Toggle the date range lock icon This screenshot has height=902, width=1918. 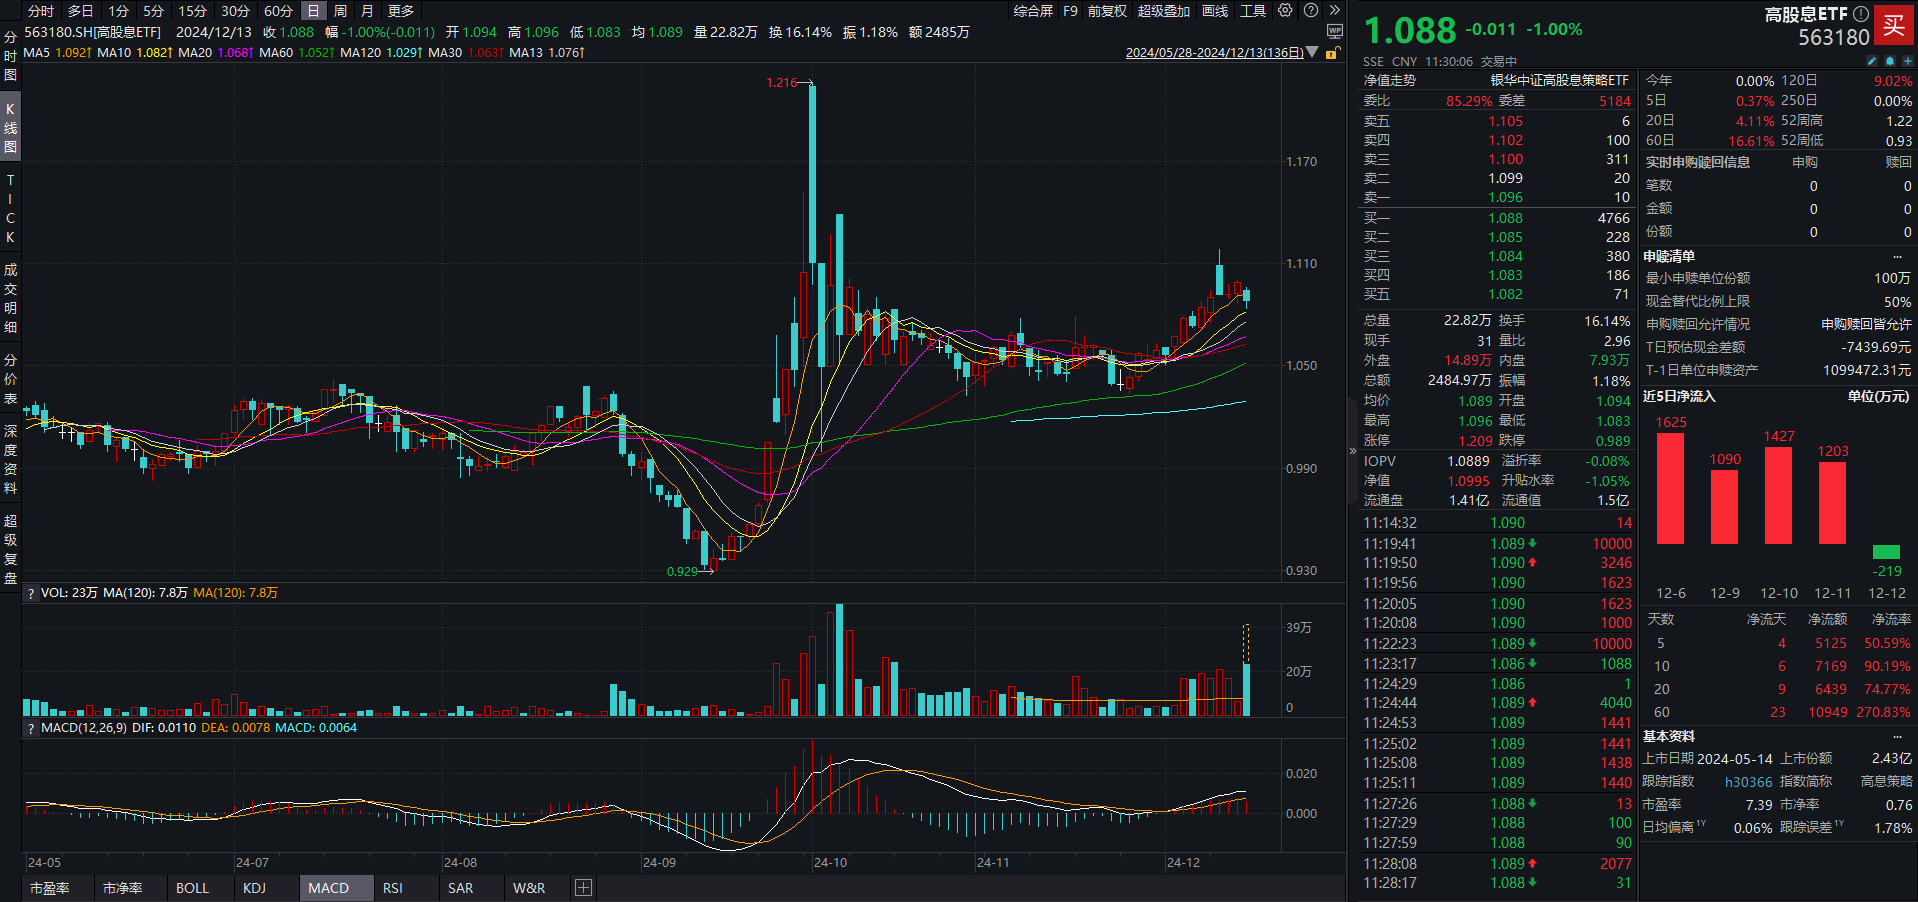[x=1332, y=53]
